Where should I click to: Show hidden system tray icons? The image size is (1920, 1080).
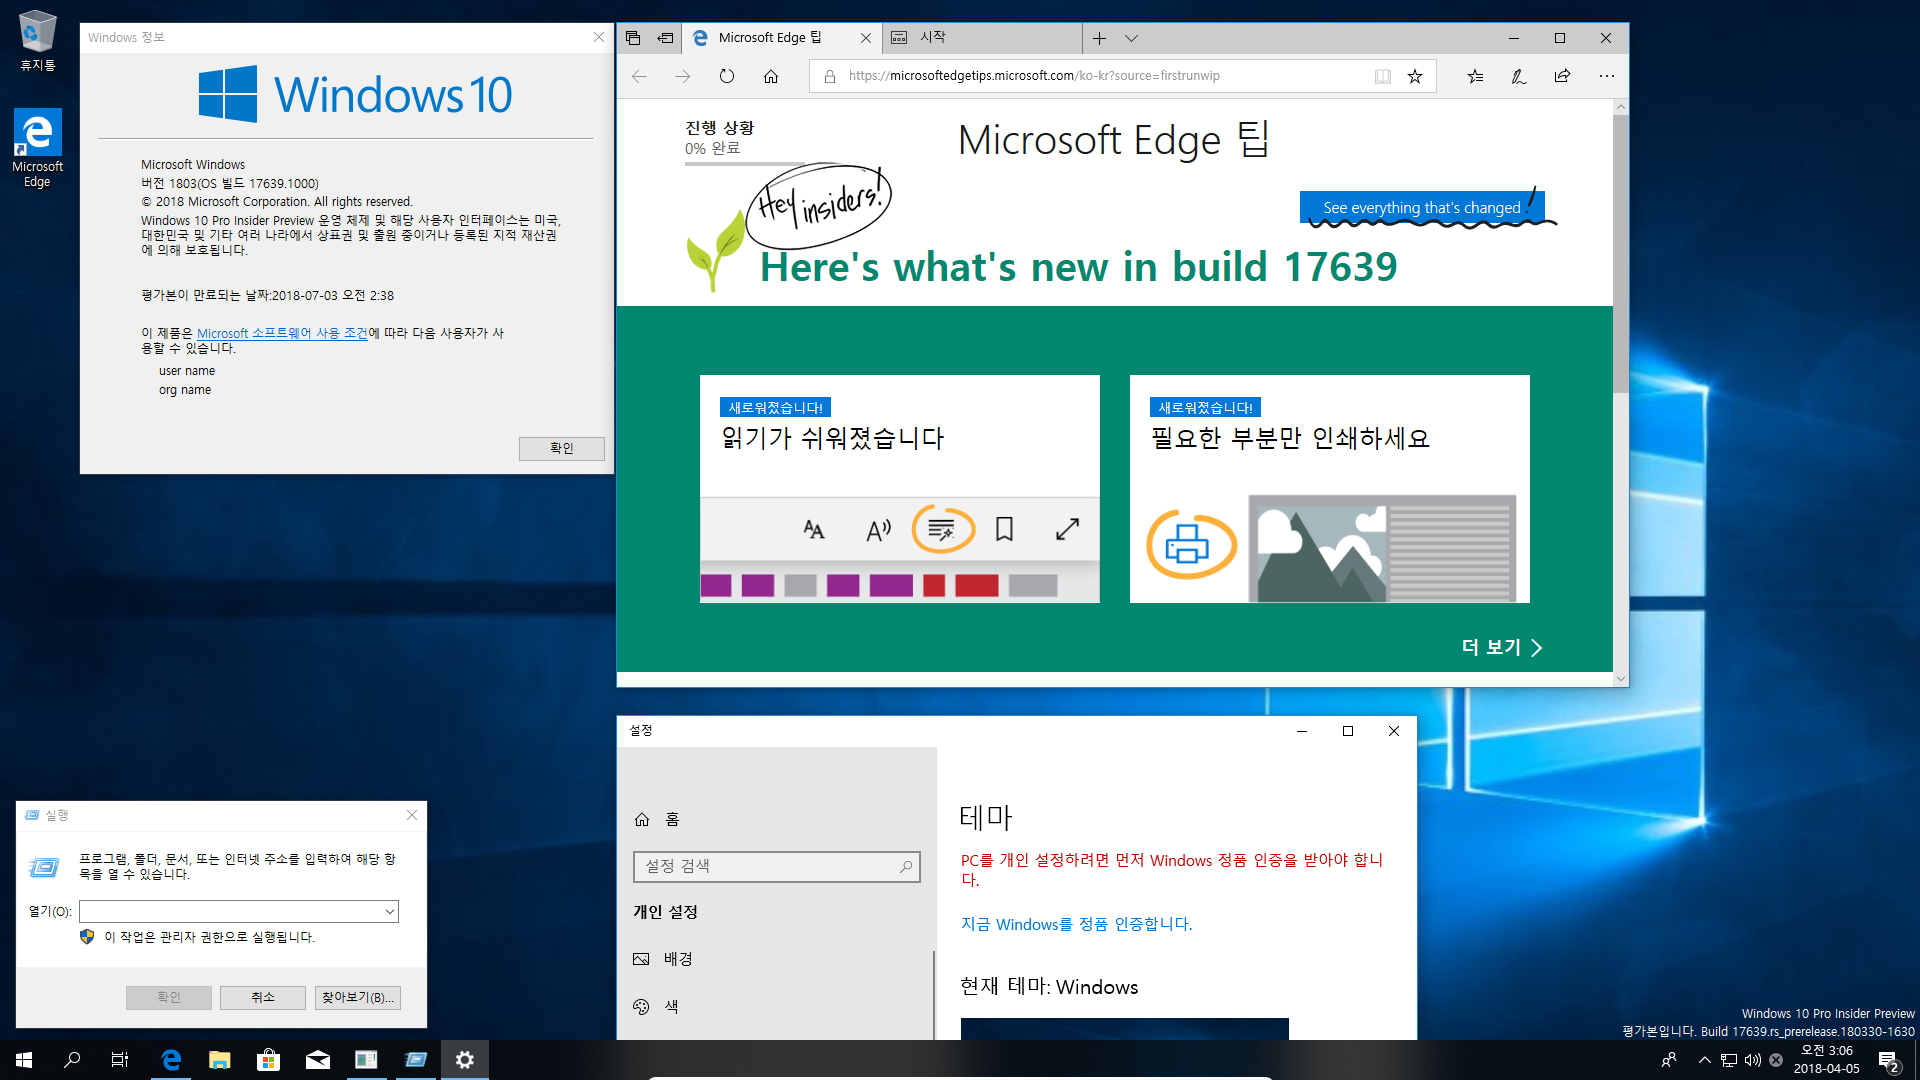point(1704,1060)
